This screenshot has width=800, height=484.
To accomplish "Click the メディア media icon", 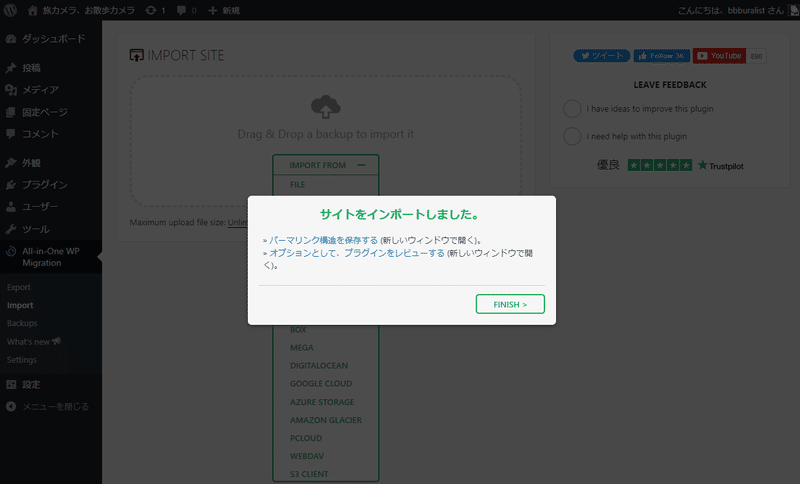I will coord(11,90).
